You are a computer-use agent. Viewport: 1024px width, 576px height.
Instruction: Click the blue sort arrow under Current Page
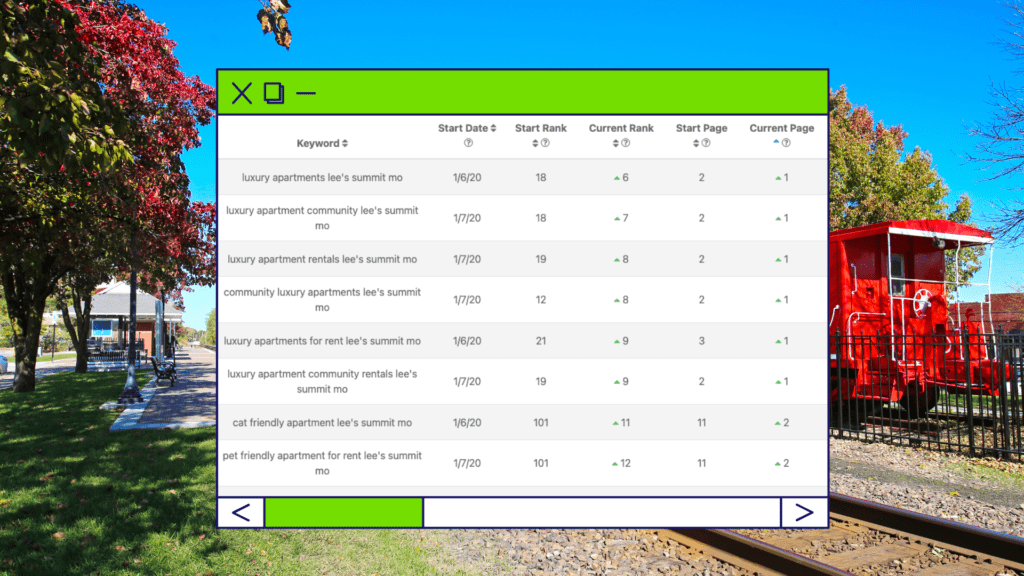777,143
